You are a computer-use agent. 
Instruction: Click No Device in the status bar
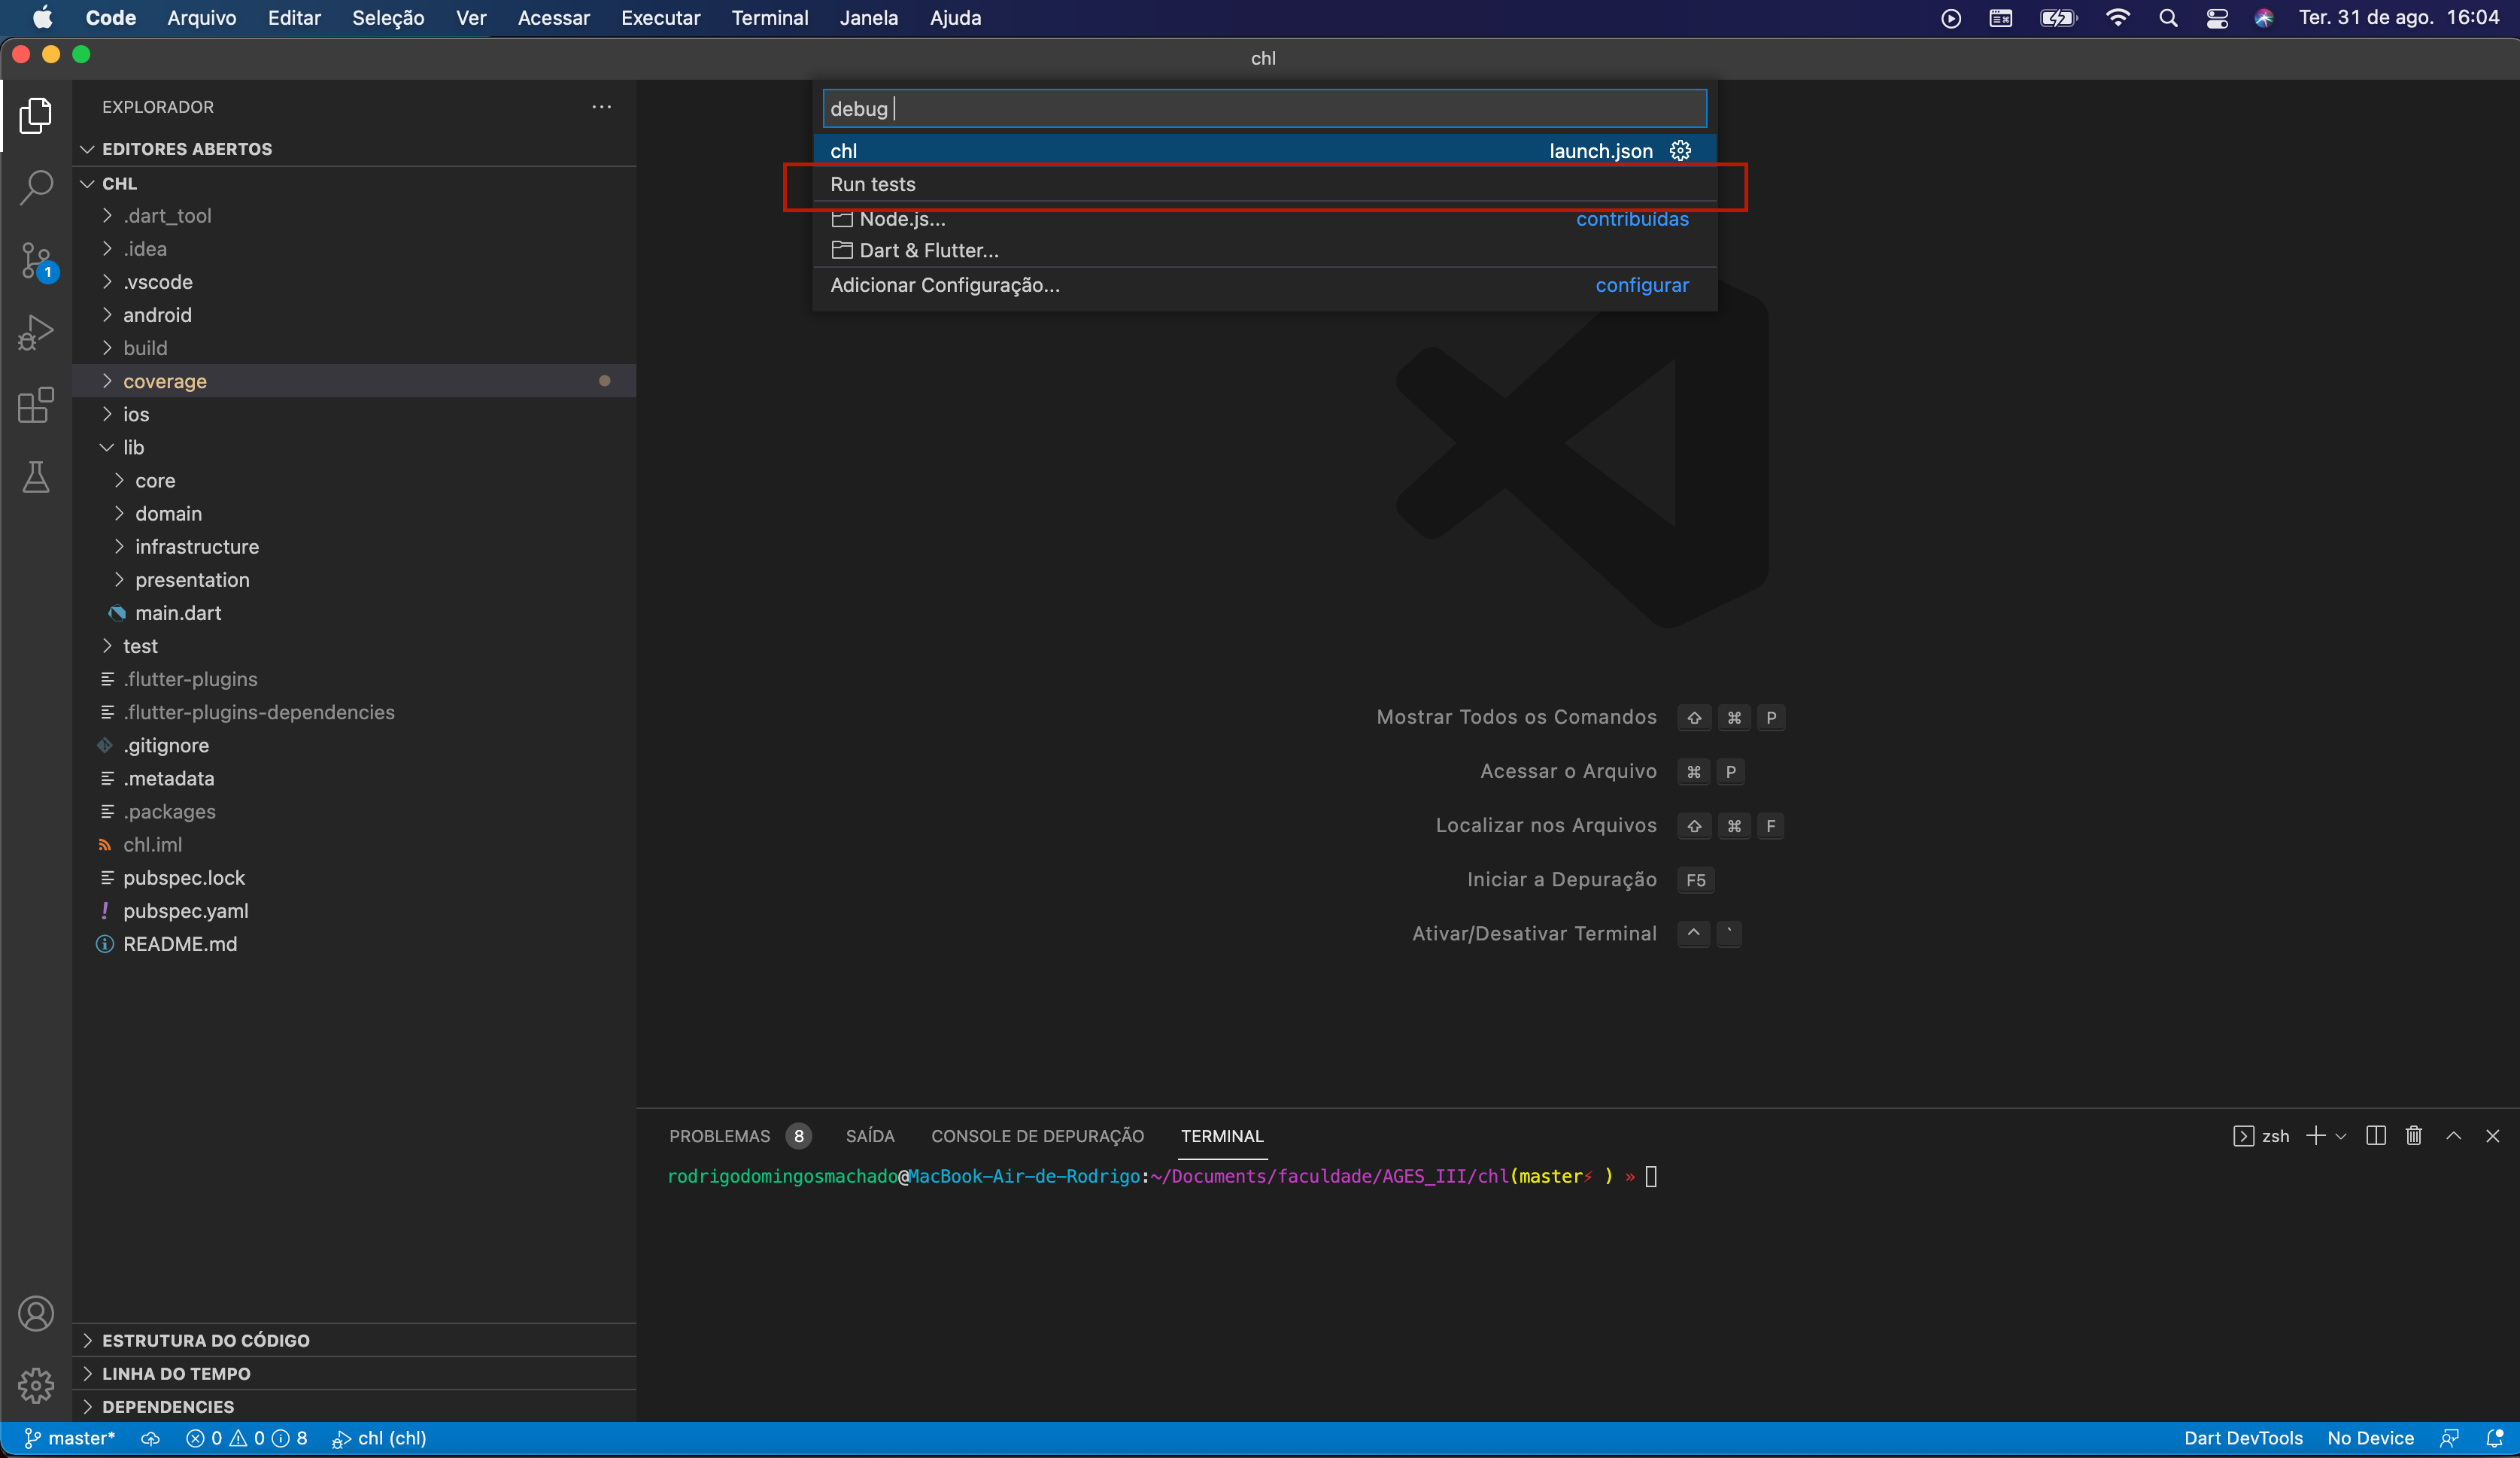2371,1438
